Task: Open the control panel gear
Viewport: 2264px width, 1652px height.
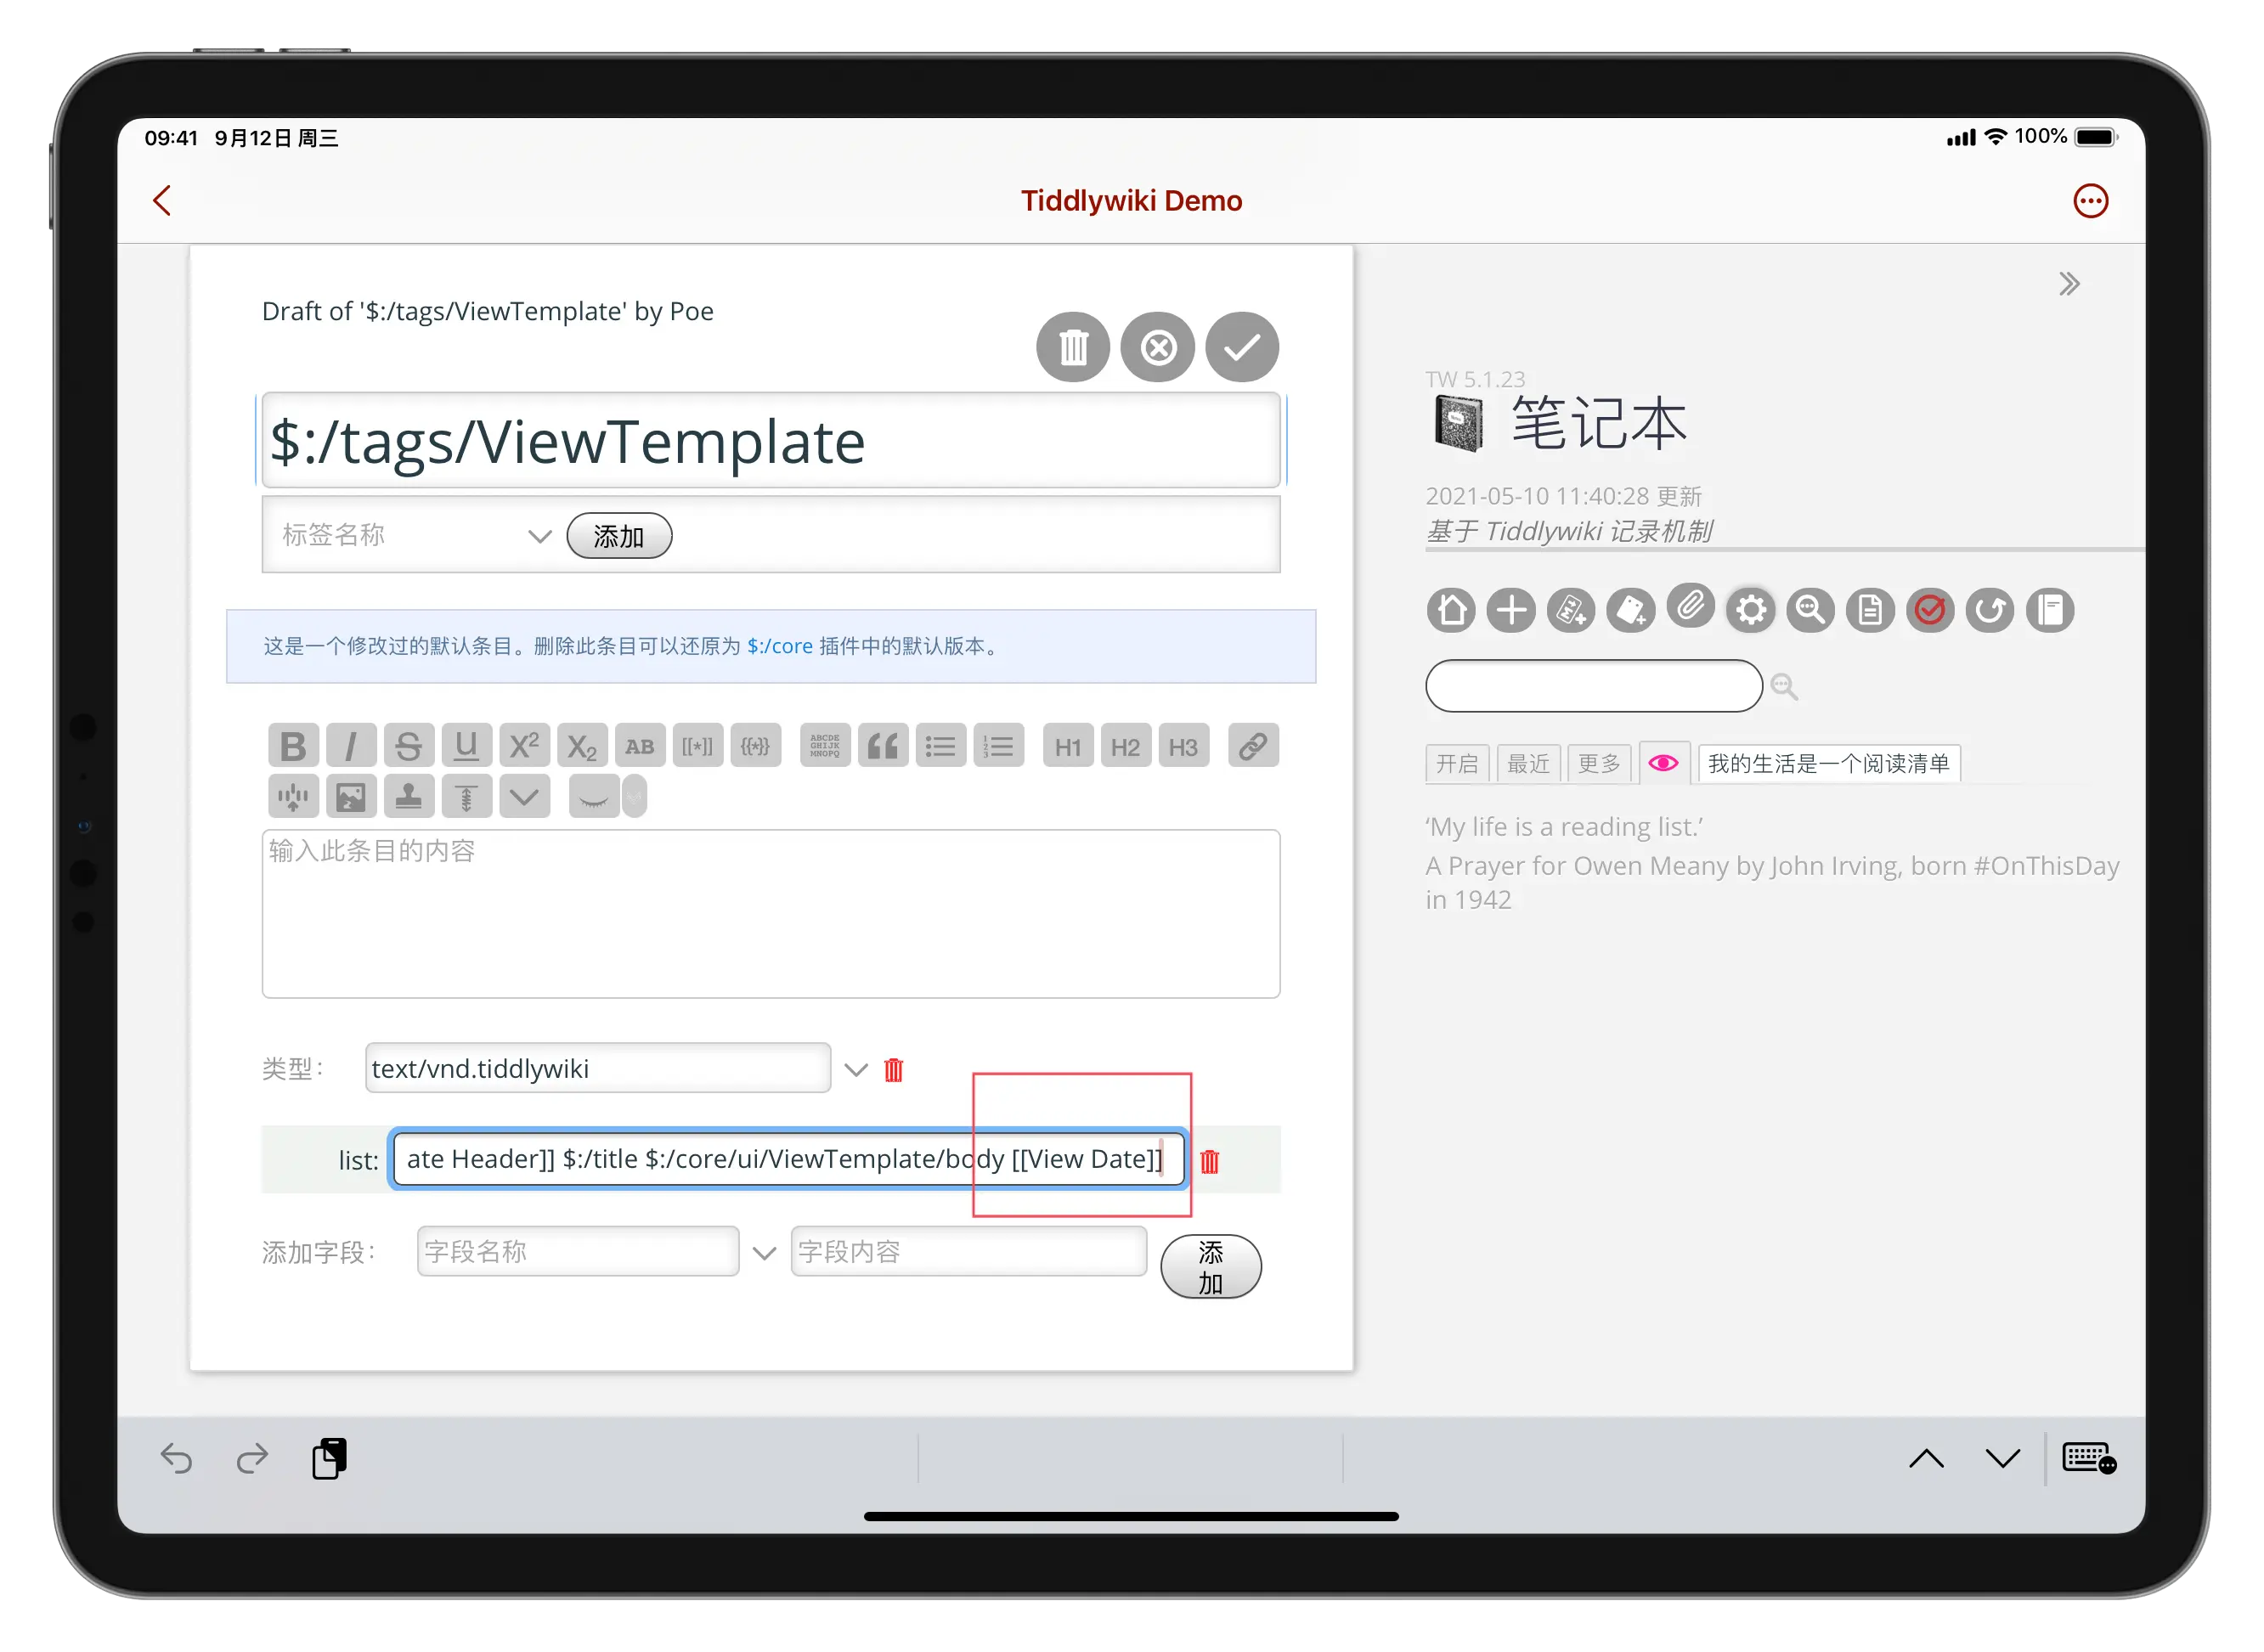Action: (1751, 610)
